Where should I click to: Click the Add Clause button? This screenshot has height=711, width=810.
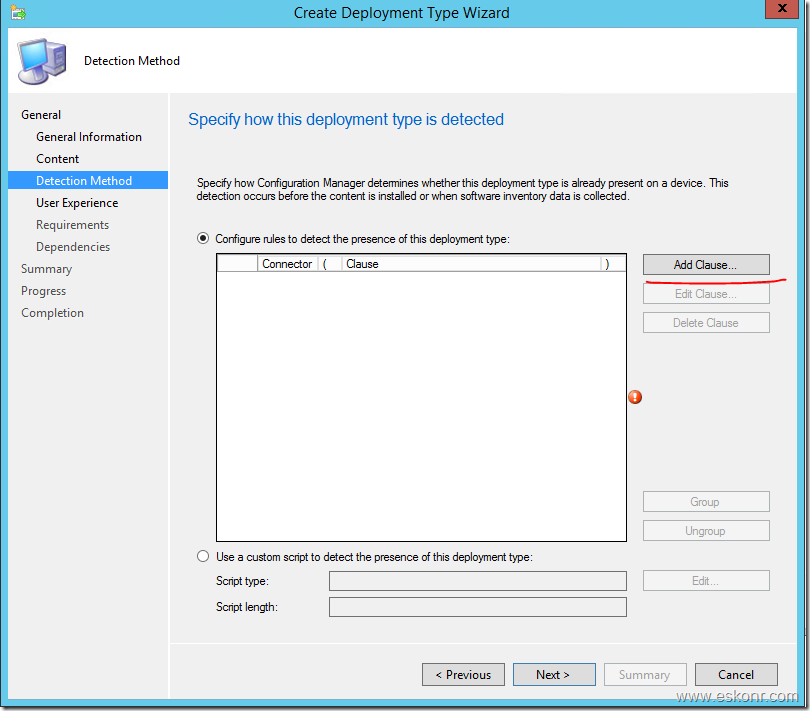click(705, 265)
